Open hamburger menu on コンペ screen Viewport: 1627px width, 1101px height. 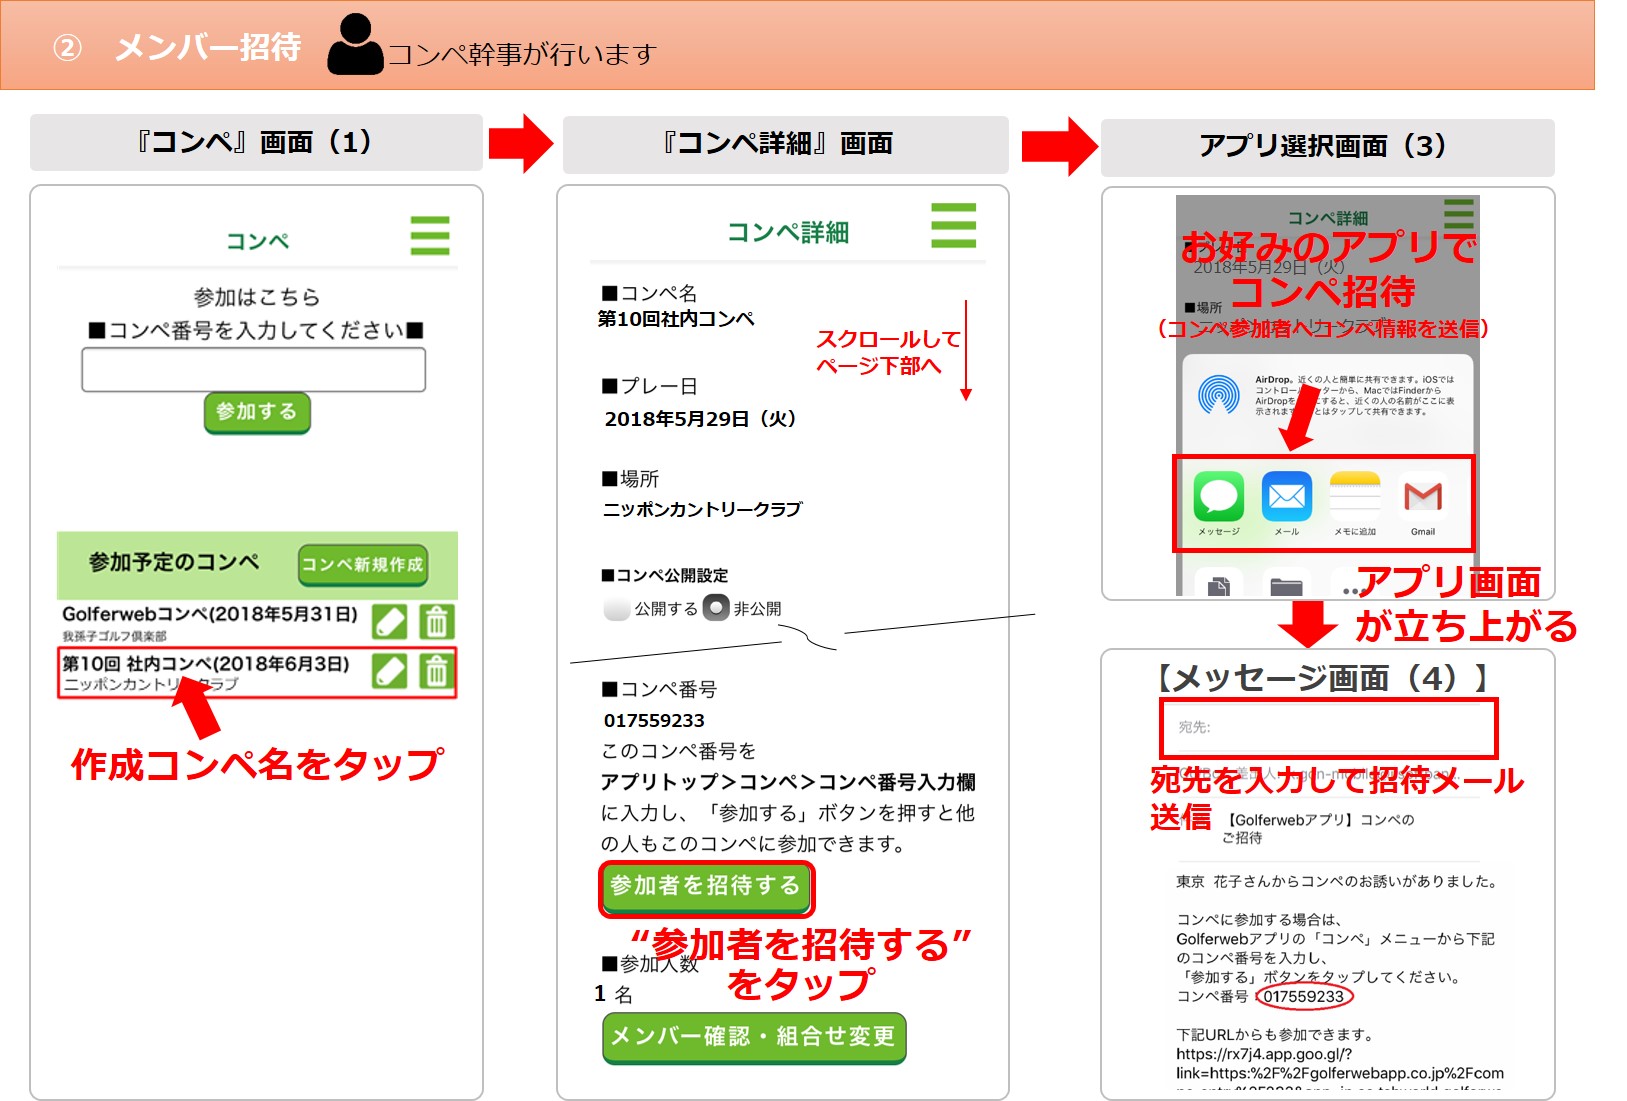[429, 236]
